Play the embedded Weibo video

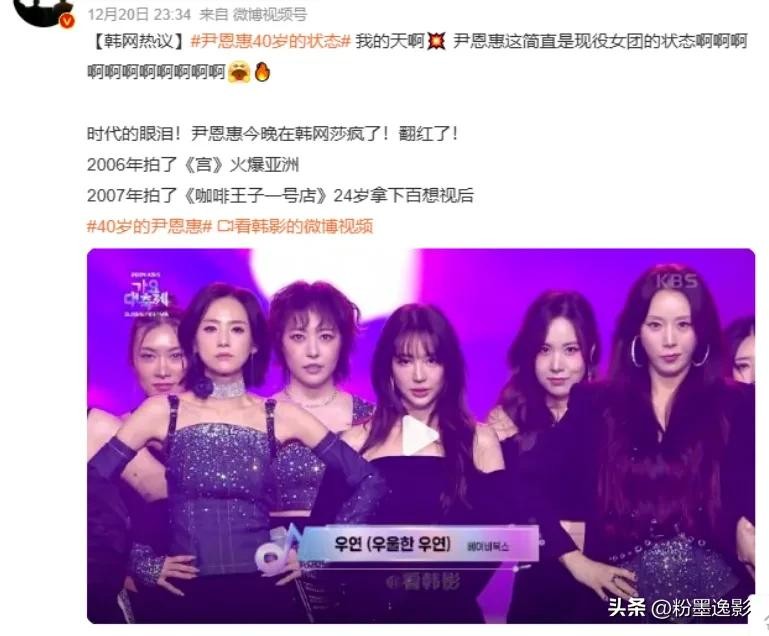(x=419, y=434)
